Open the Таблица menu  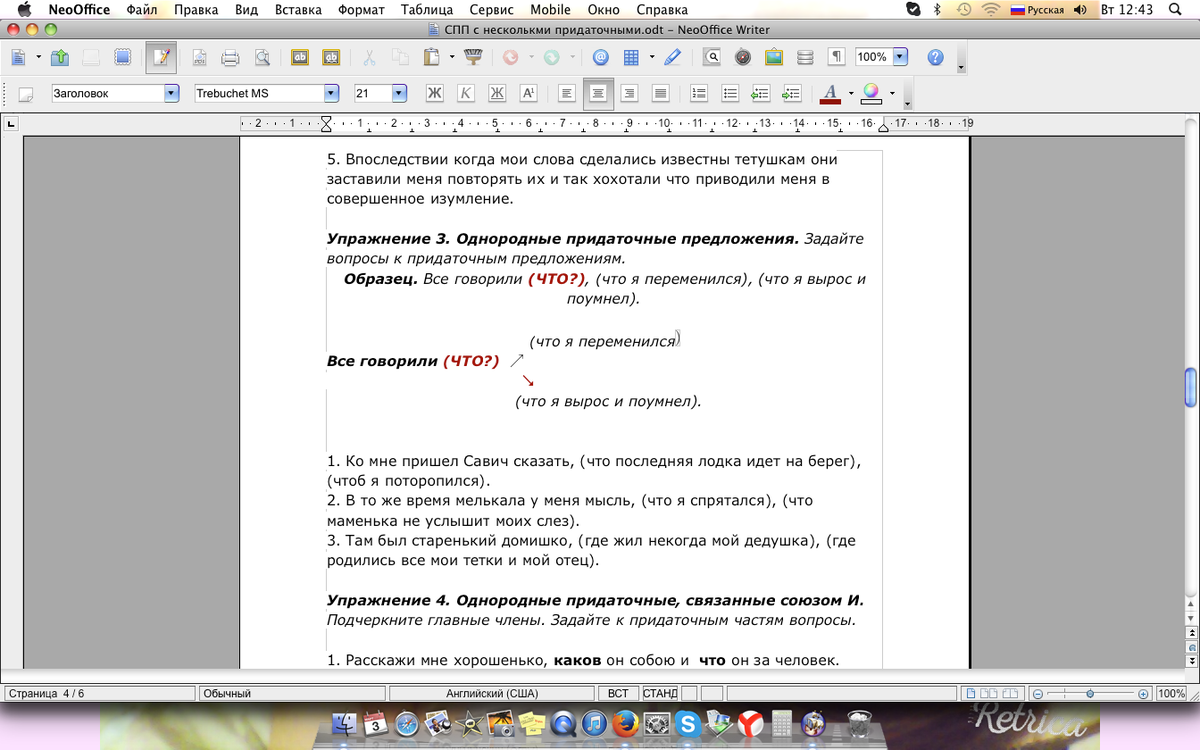(x=426, y=9)
